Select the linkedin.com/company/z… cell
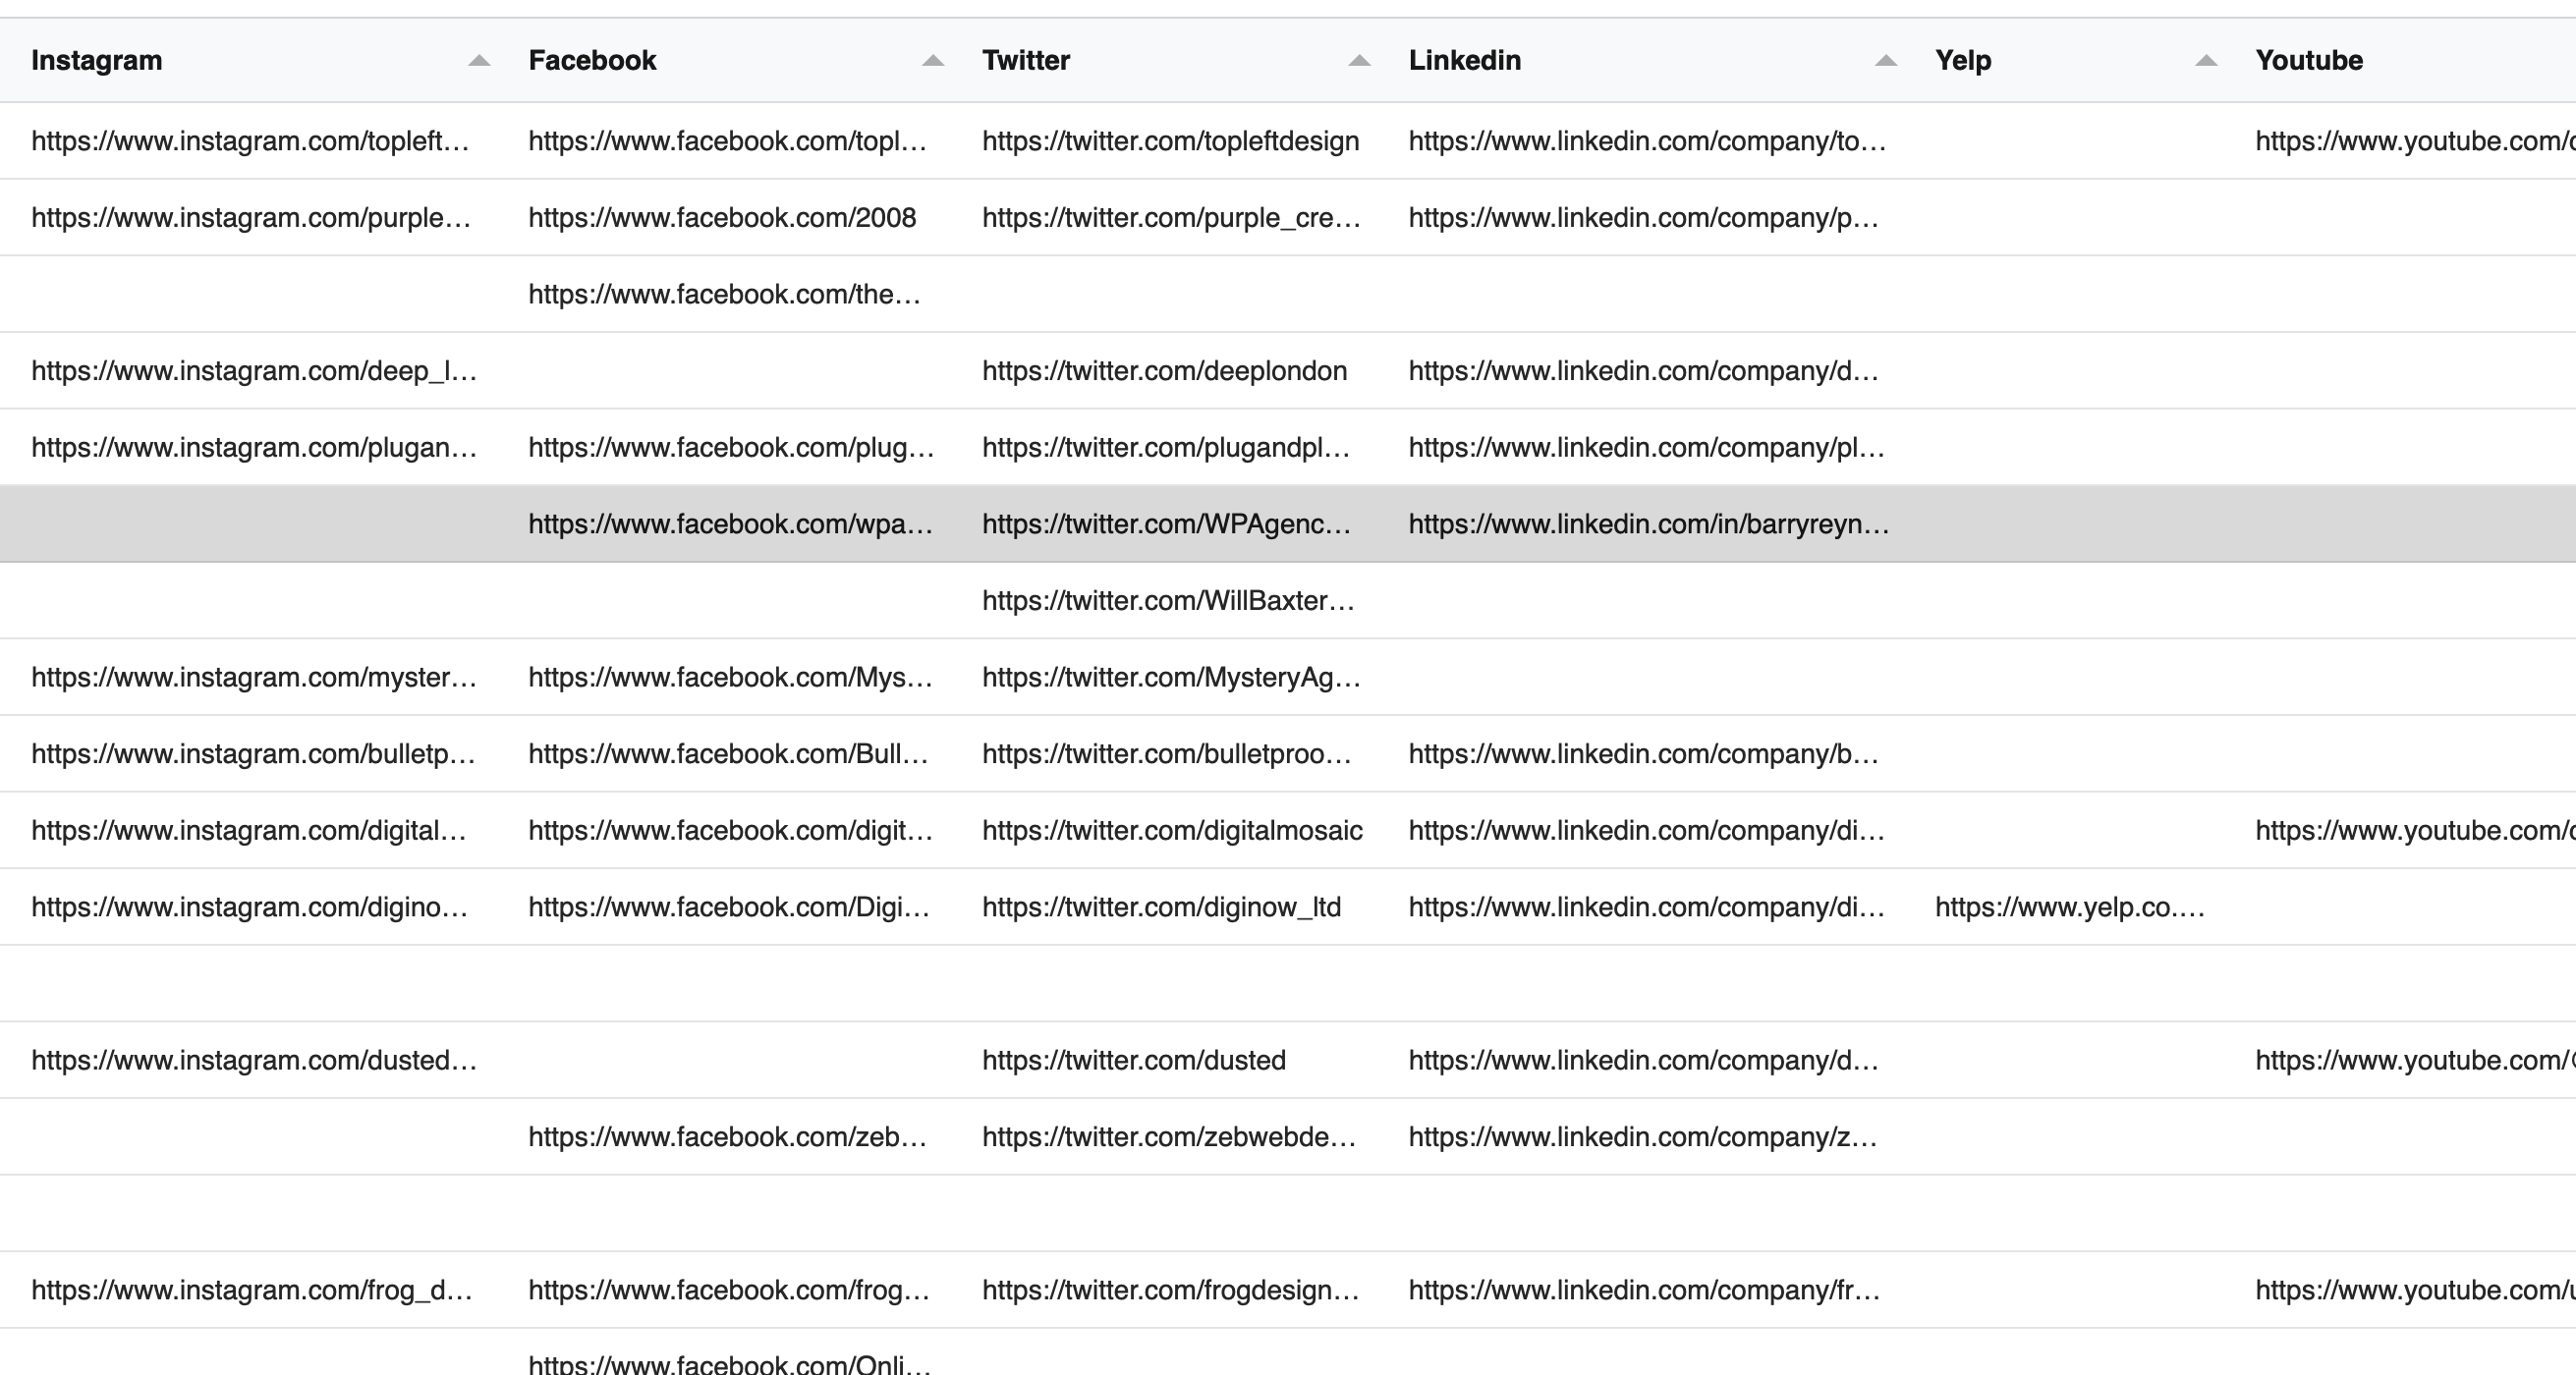 tap(1642, 1137)
